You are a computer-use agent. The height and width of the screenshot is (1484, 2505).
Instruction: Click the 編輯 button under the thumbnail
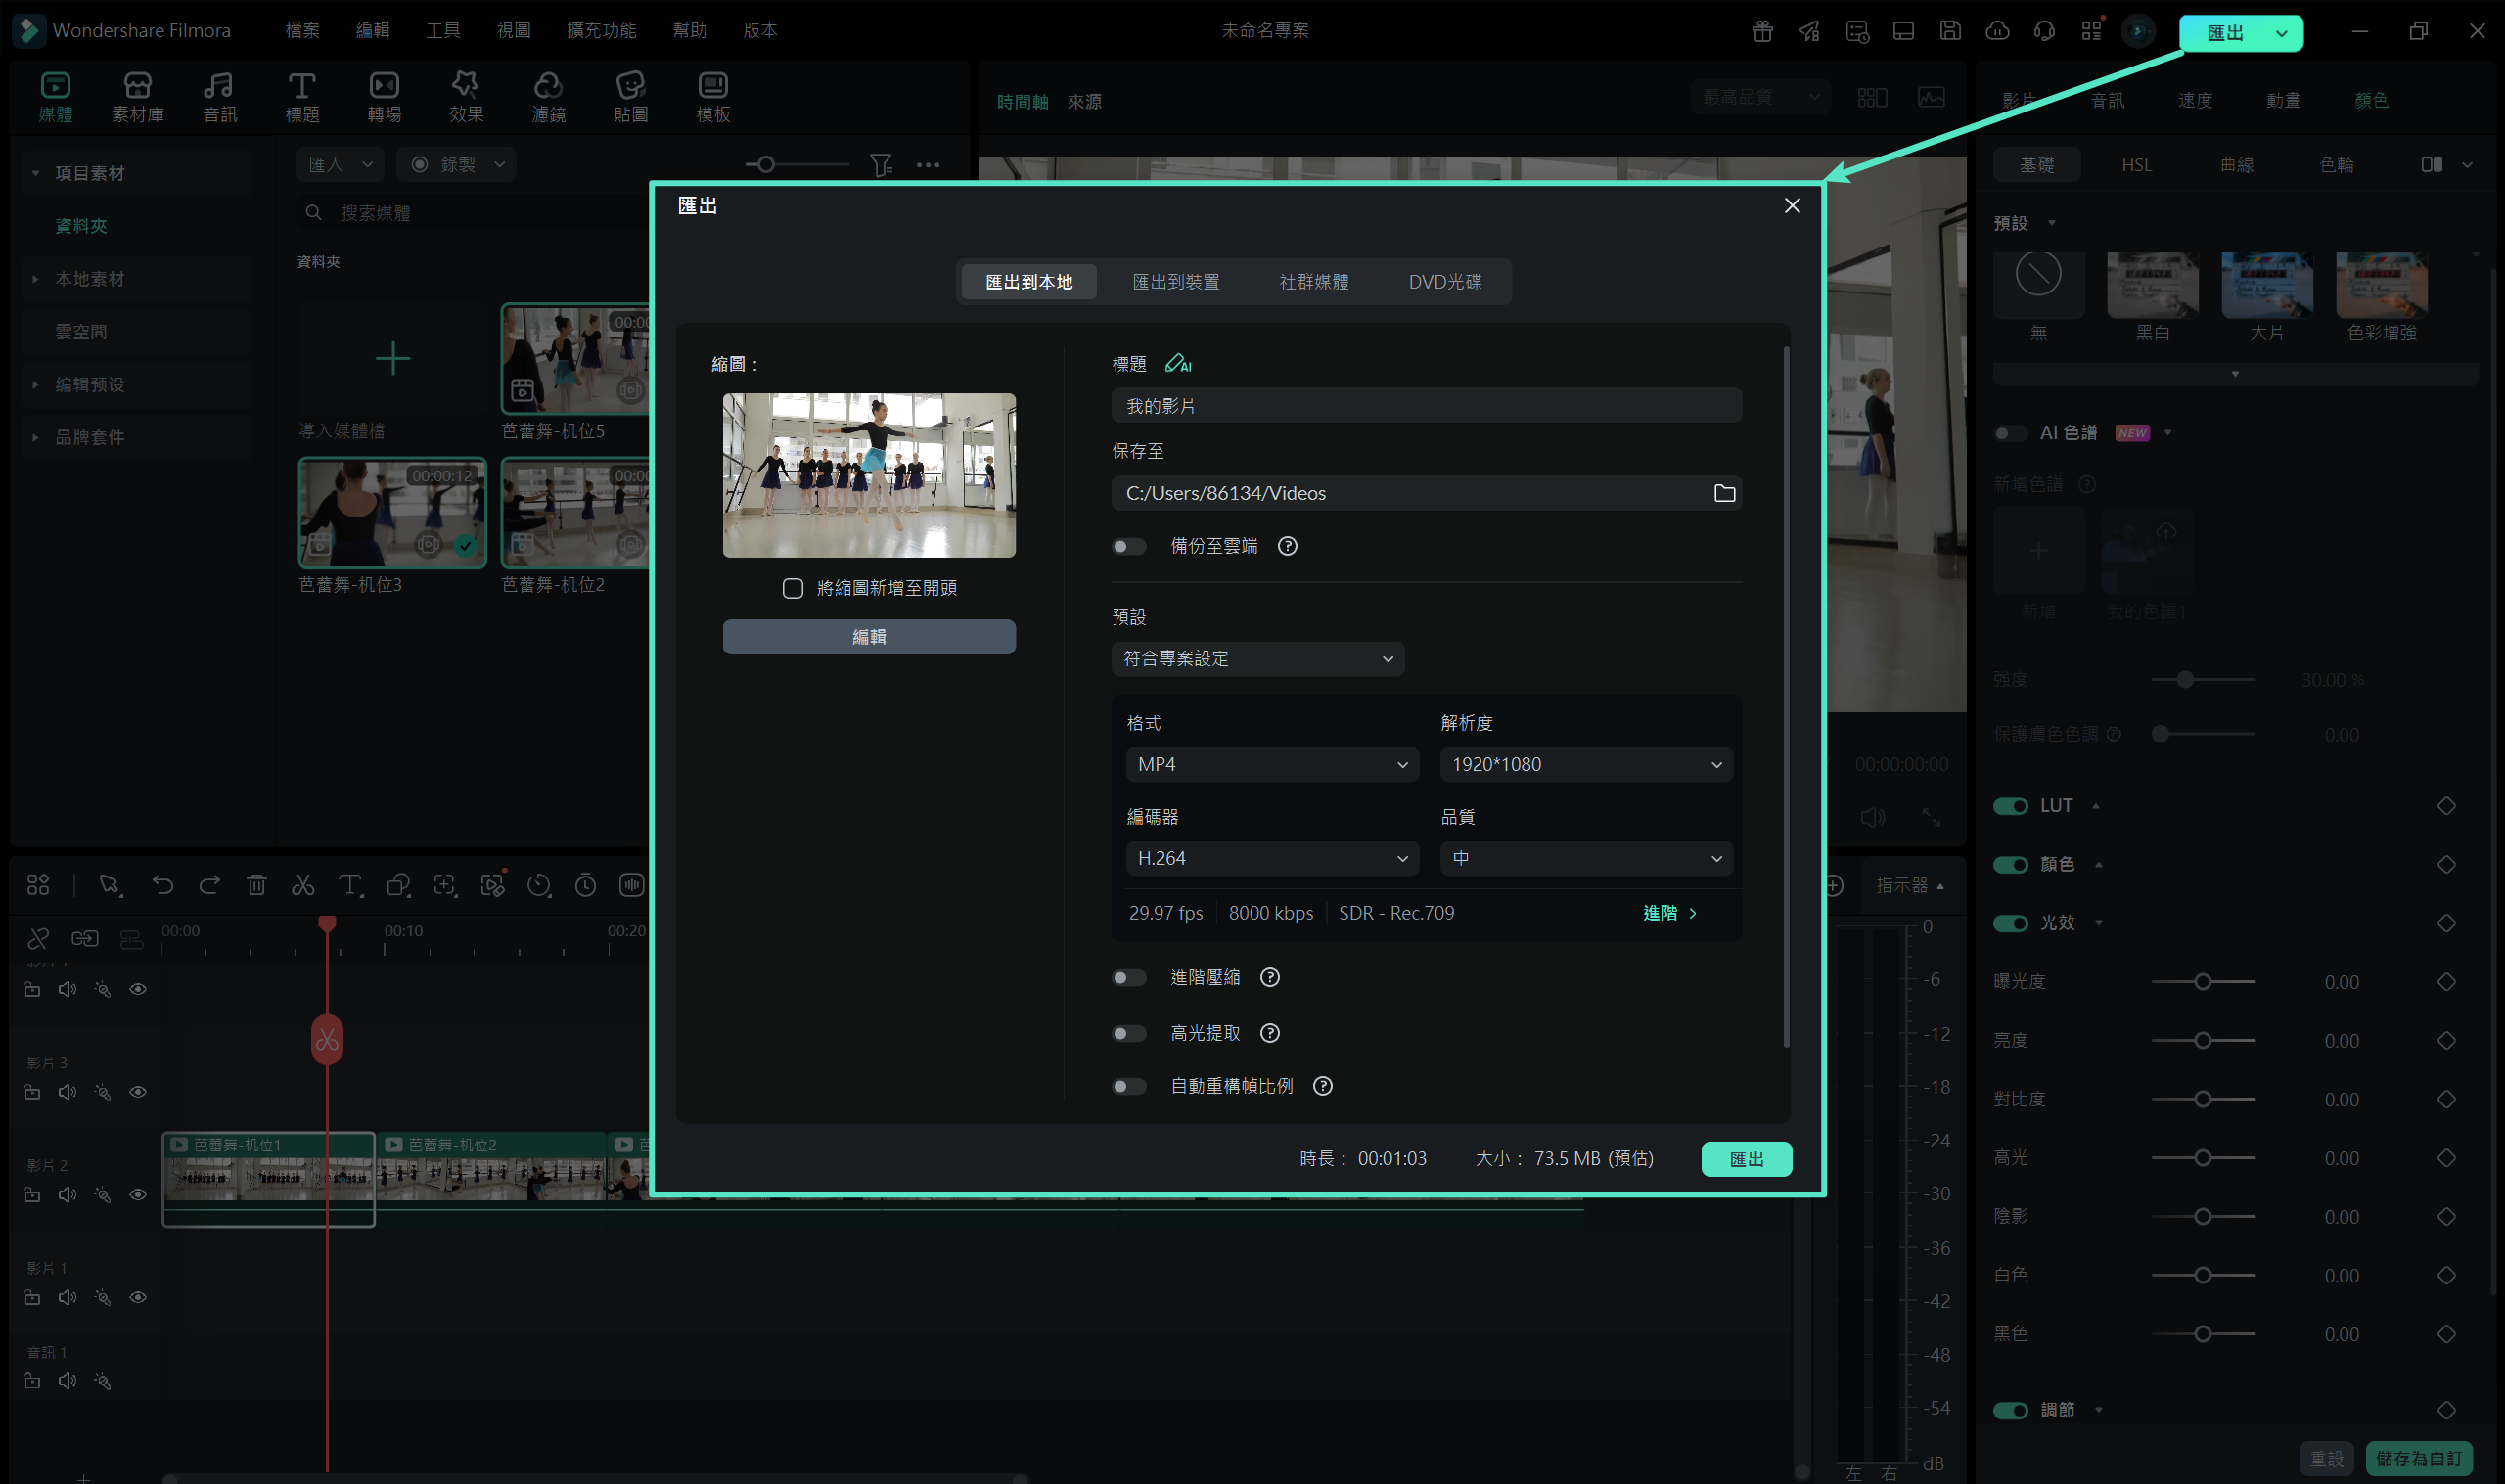(868, 637)
